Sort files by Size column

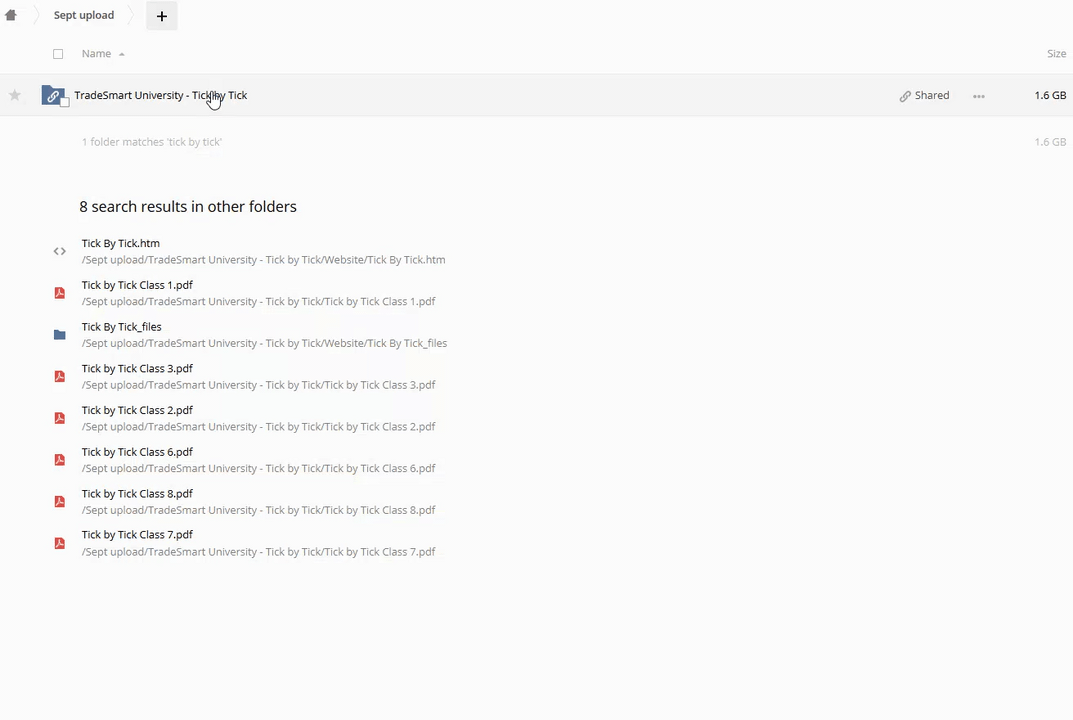pyautogui.click(x=1055, y=54)
